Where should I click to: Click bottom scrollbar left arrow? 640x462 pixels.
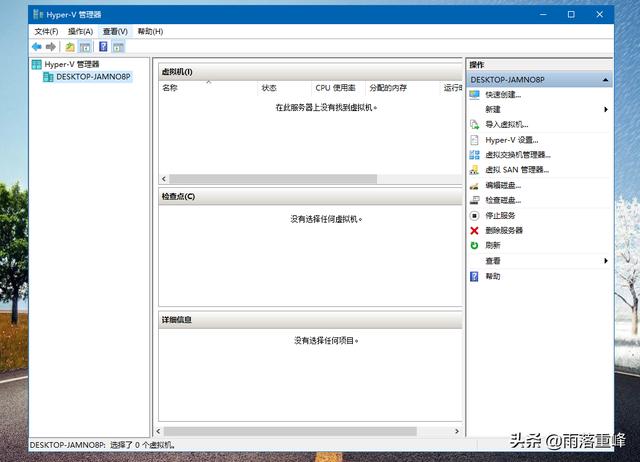[159, 431]
